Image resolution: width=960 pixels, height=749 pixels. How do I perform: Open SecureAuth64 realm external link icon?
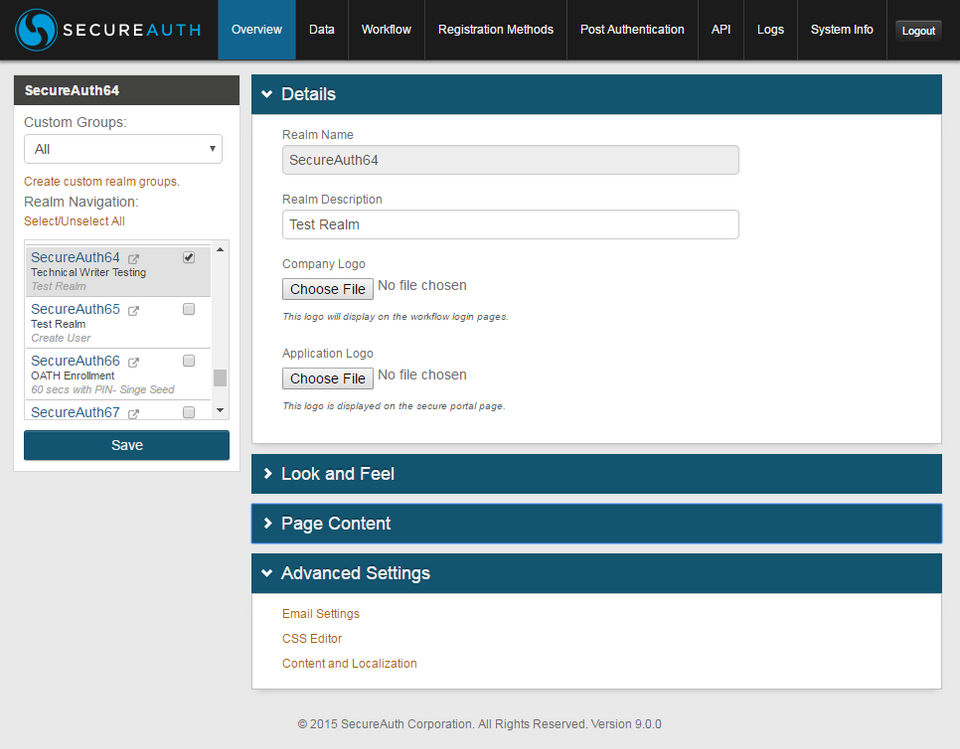133,258
